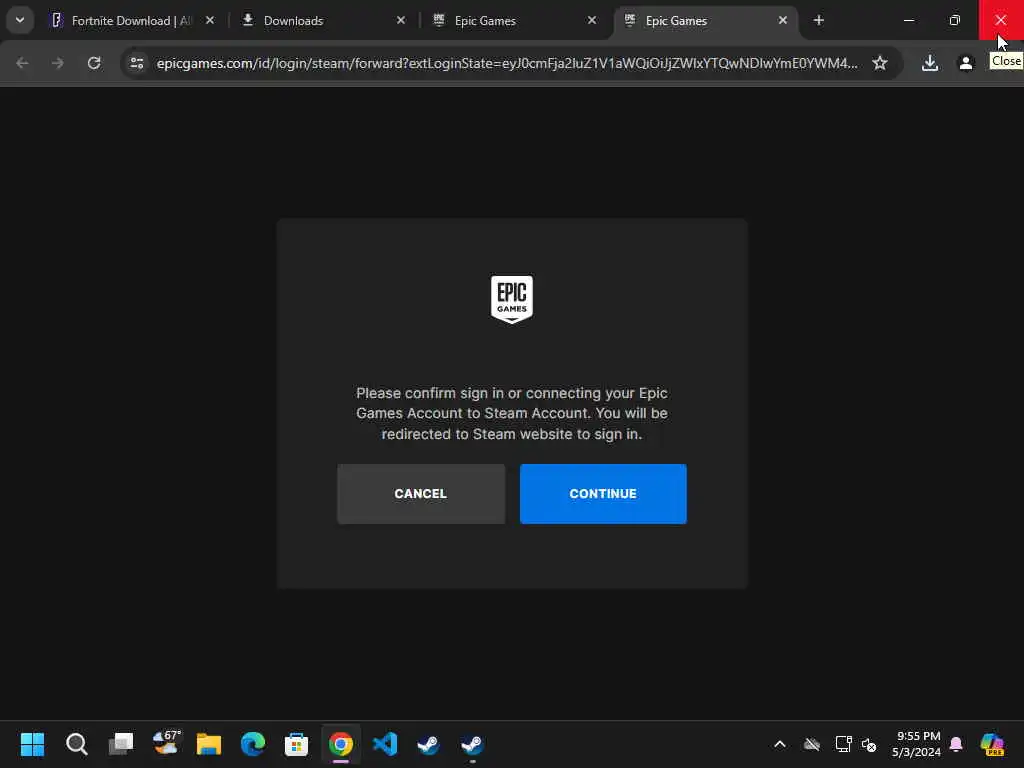Viewport: 1024px width, 768px height.
Task: Close the Downloads tab
Action: [400, 20]
